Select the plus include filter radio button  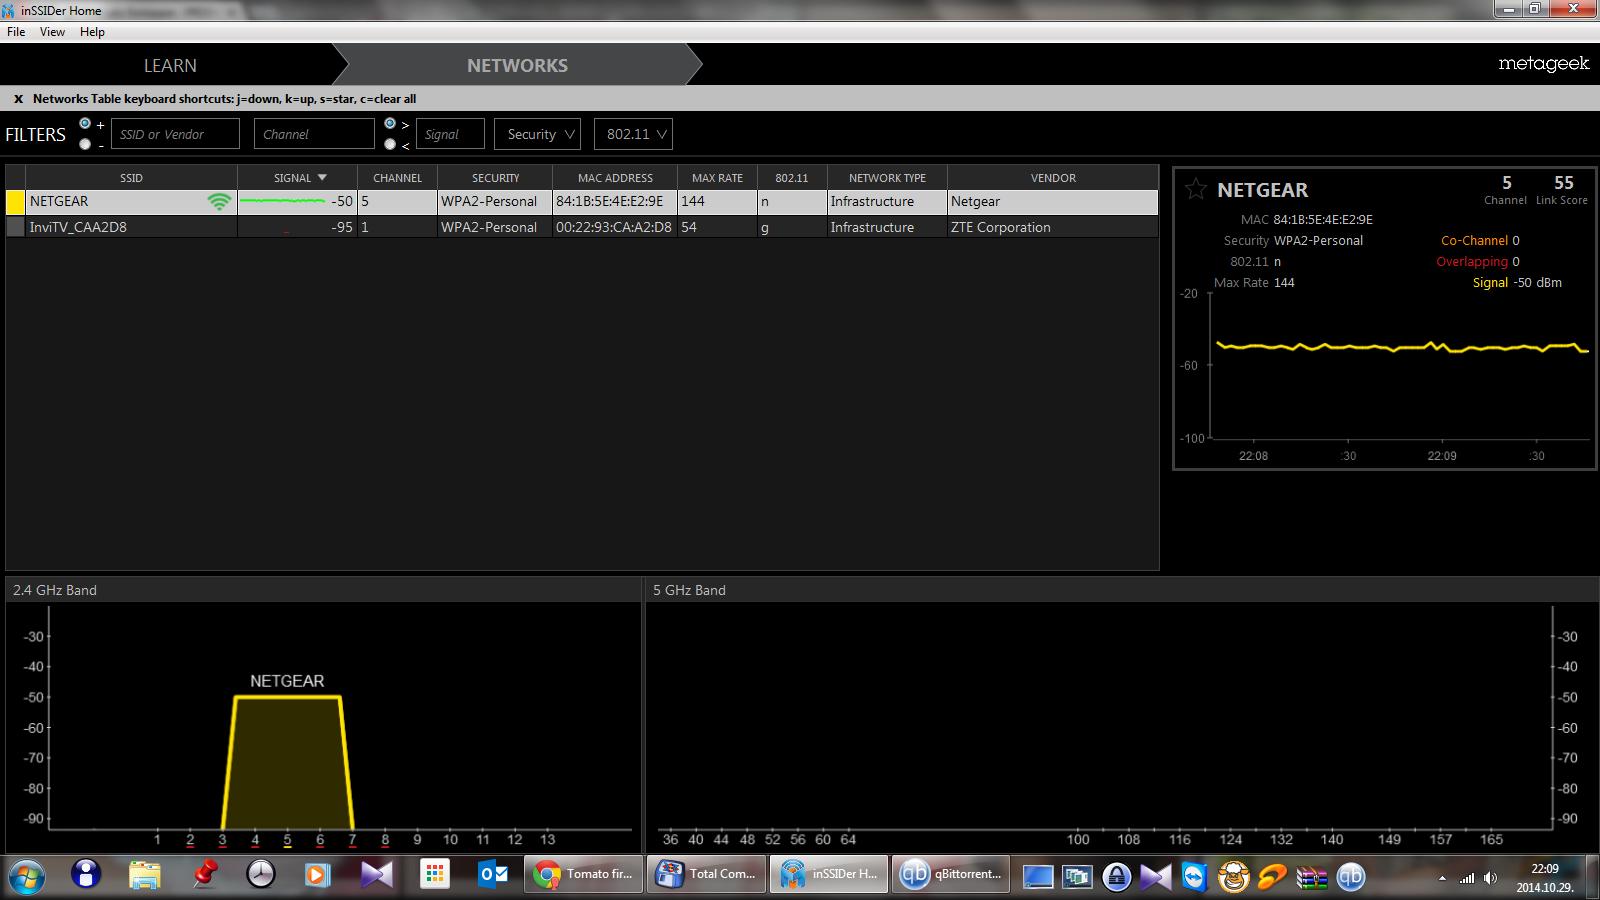(85, 124)
